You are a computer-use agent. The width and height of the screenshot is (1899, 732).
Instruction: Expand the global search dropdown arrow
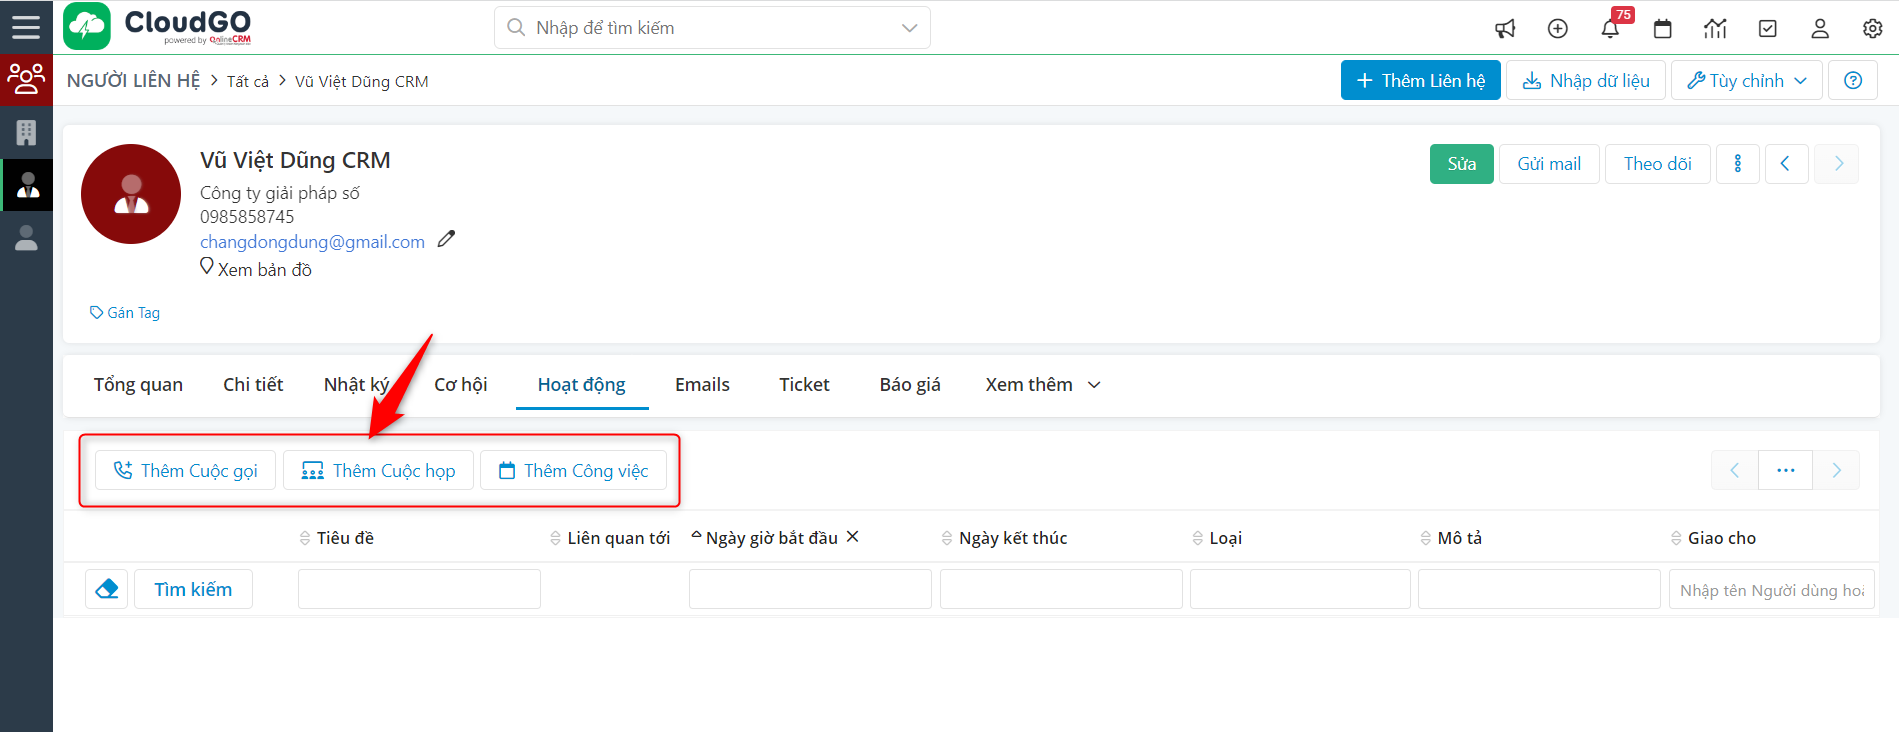[909, 28]
